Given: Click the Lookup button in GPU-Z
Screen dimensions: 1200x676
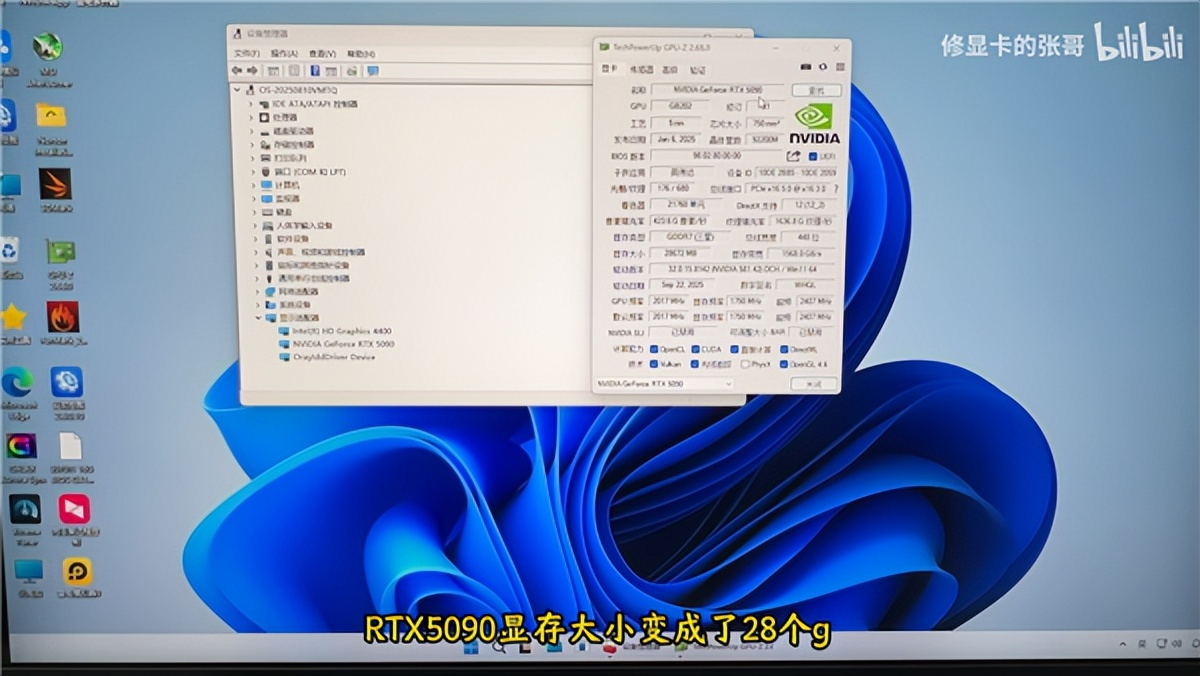Looking at the screenshot, I should coord(817,90).
